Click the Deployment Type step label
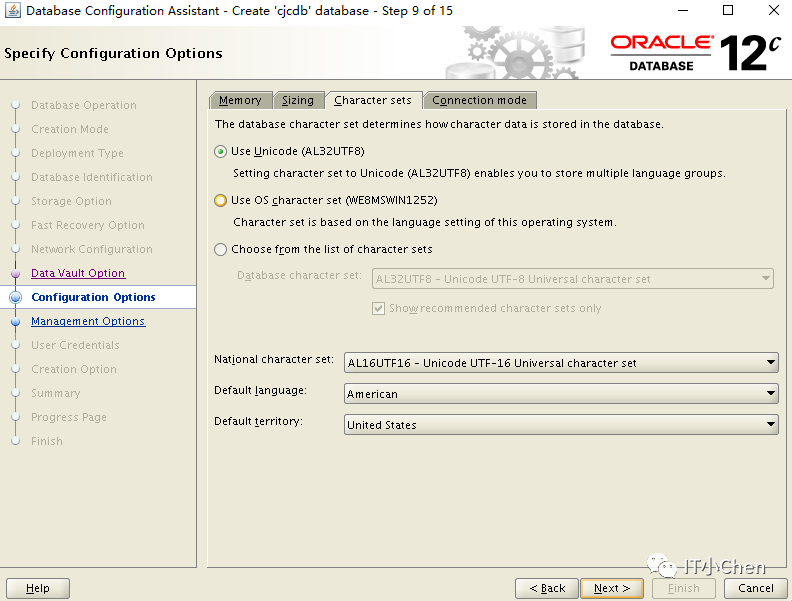The image size is (792, 601). 77,153
